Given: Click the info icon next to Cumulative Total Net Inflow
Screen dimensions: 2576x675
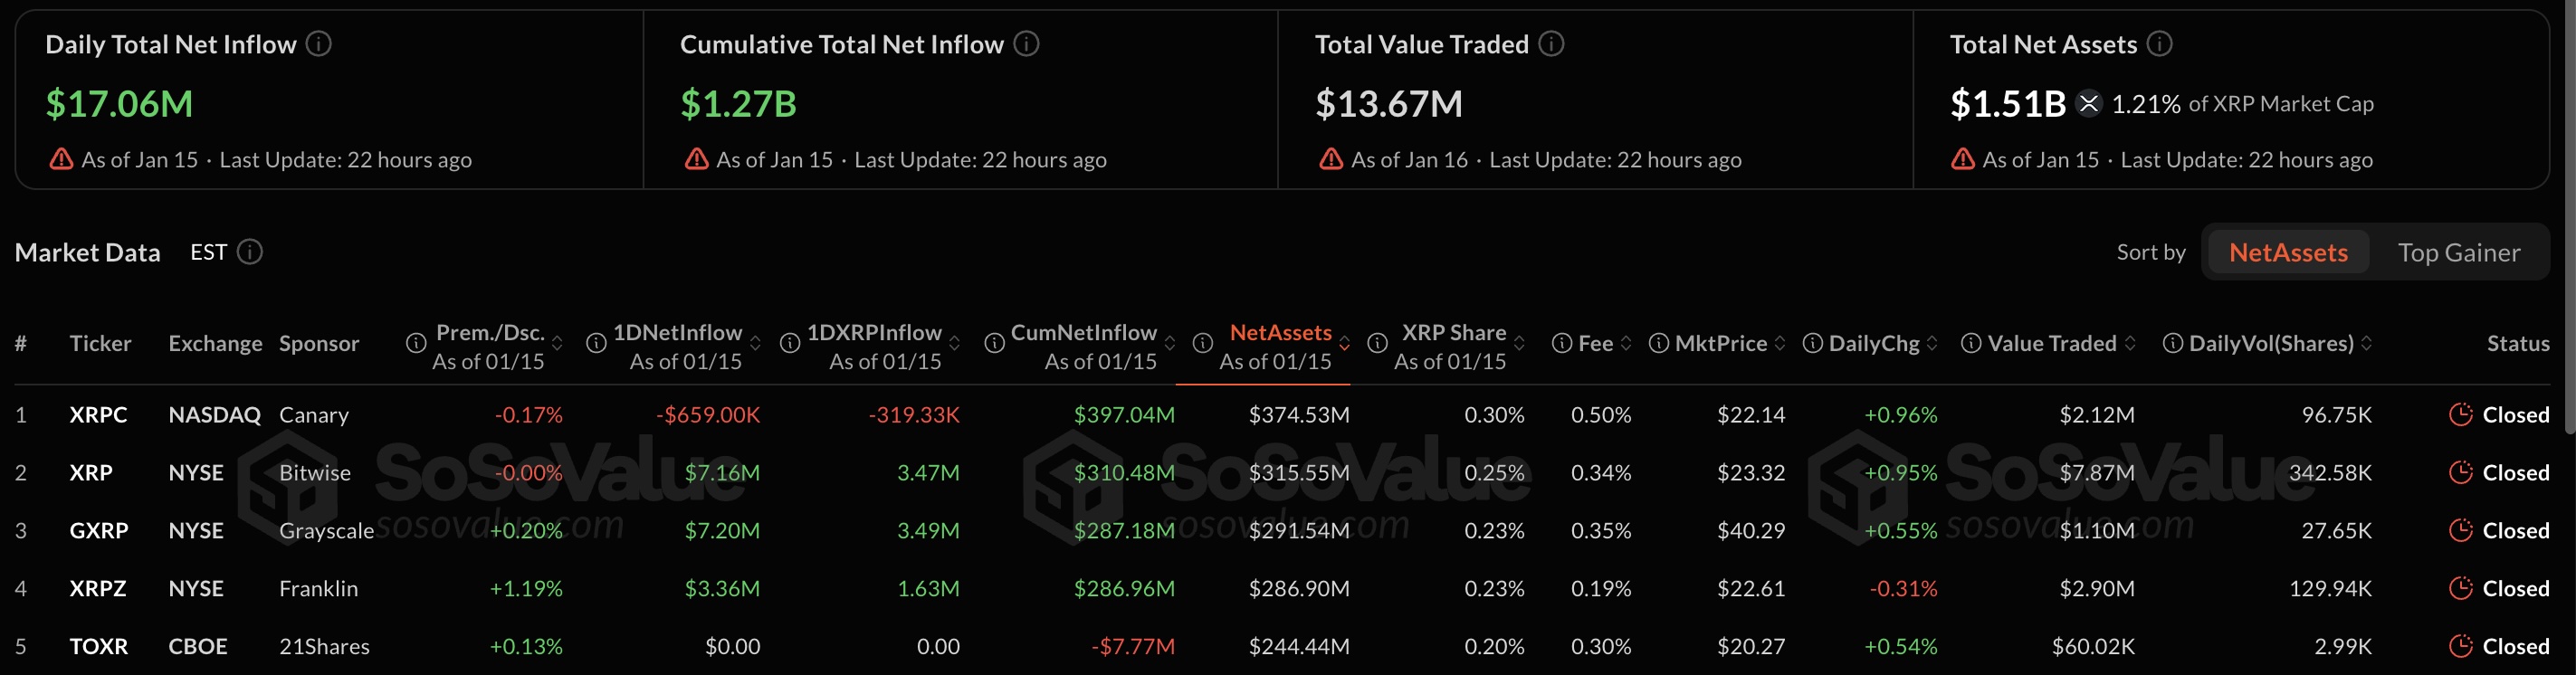Looking at the screenshot, I should pyautogui.click(x=1027, y=43).
